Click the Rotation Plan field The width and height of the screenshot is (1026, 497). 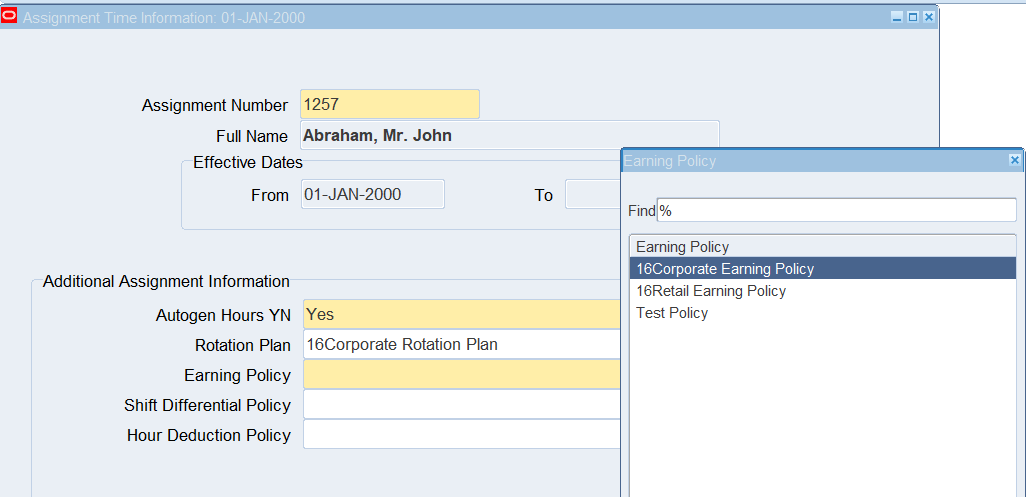(x=460, y=344)
